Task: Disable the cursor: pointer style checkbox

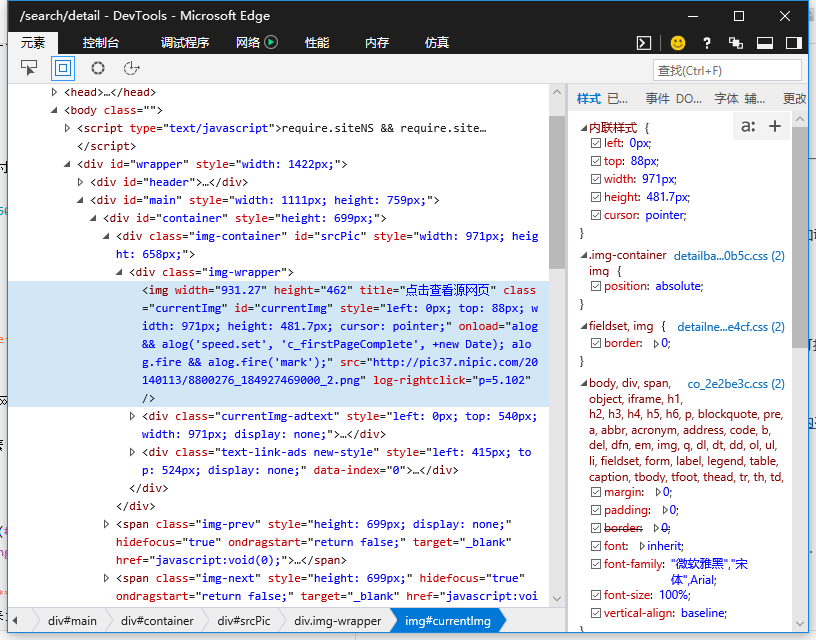Action: point(597,215)
